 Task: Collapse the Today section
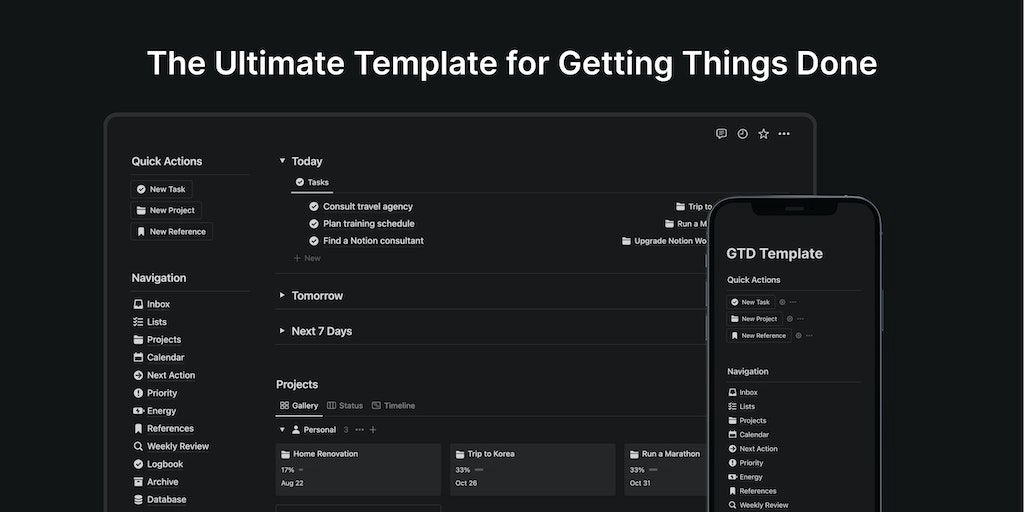282,161
